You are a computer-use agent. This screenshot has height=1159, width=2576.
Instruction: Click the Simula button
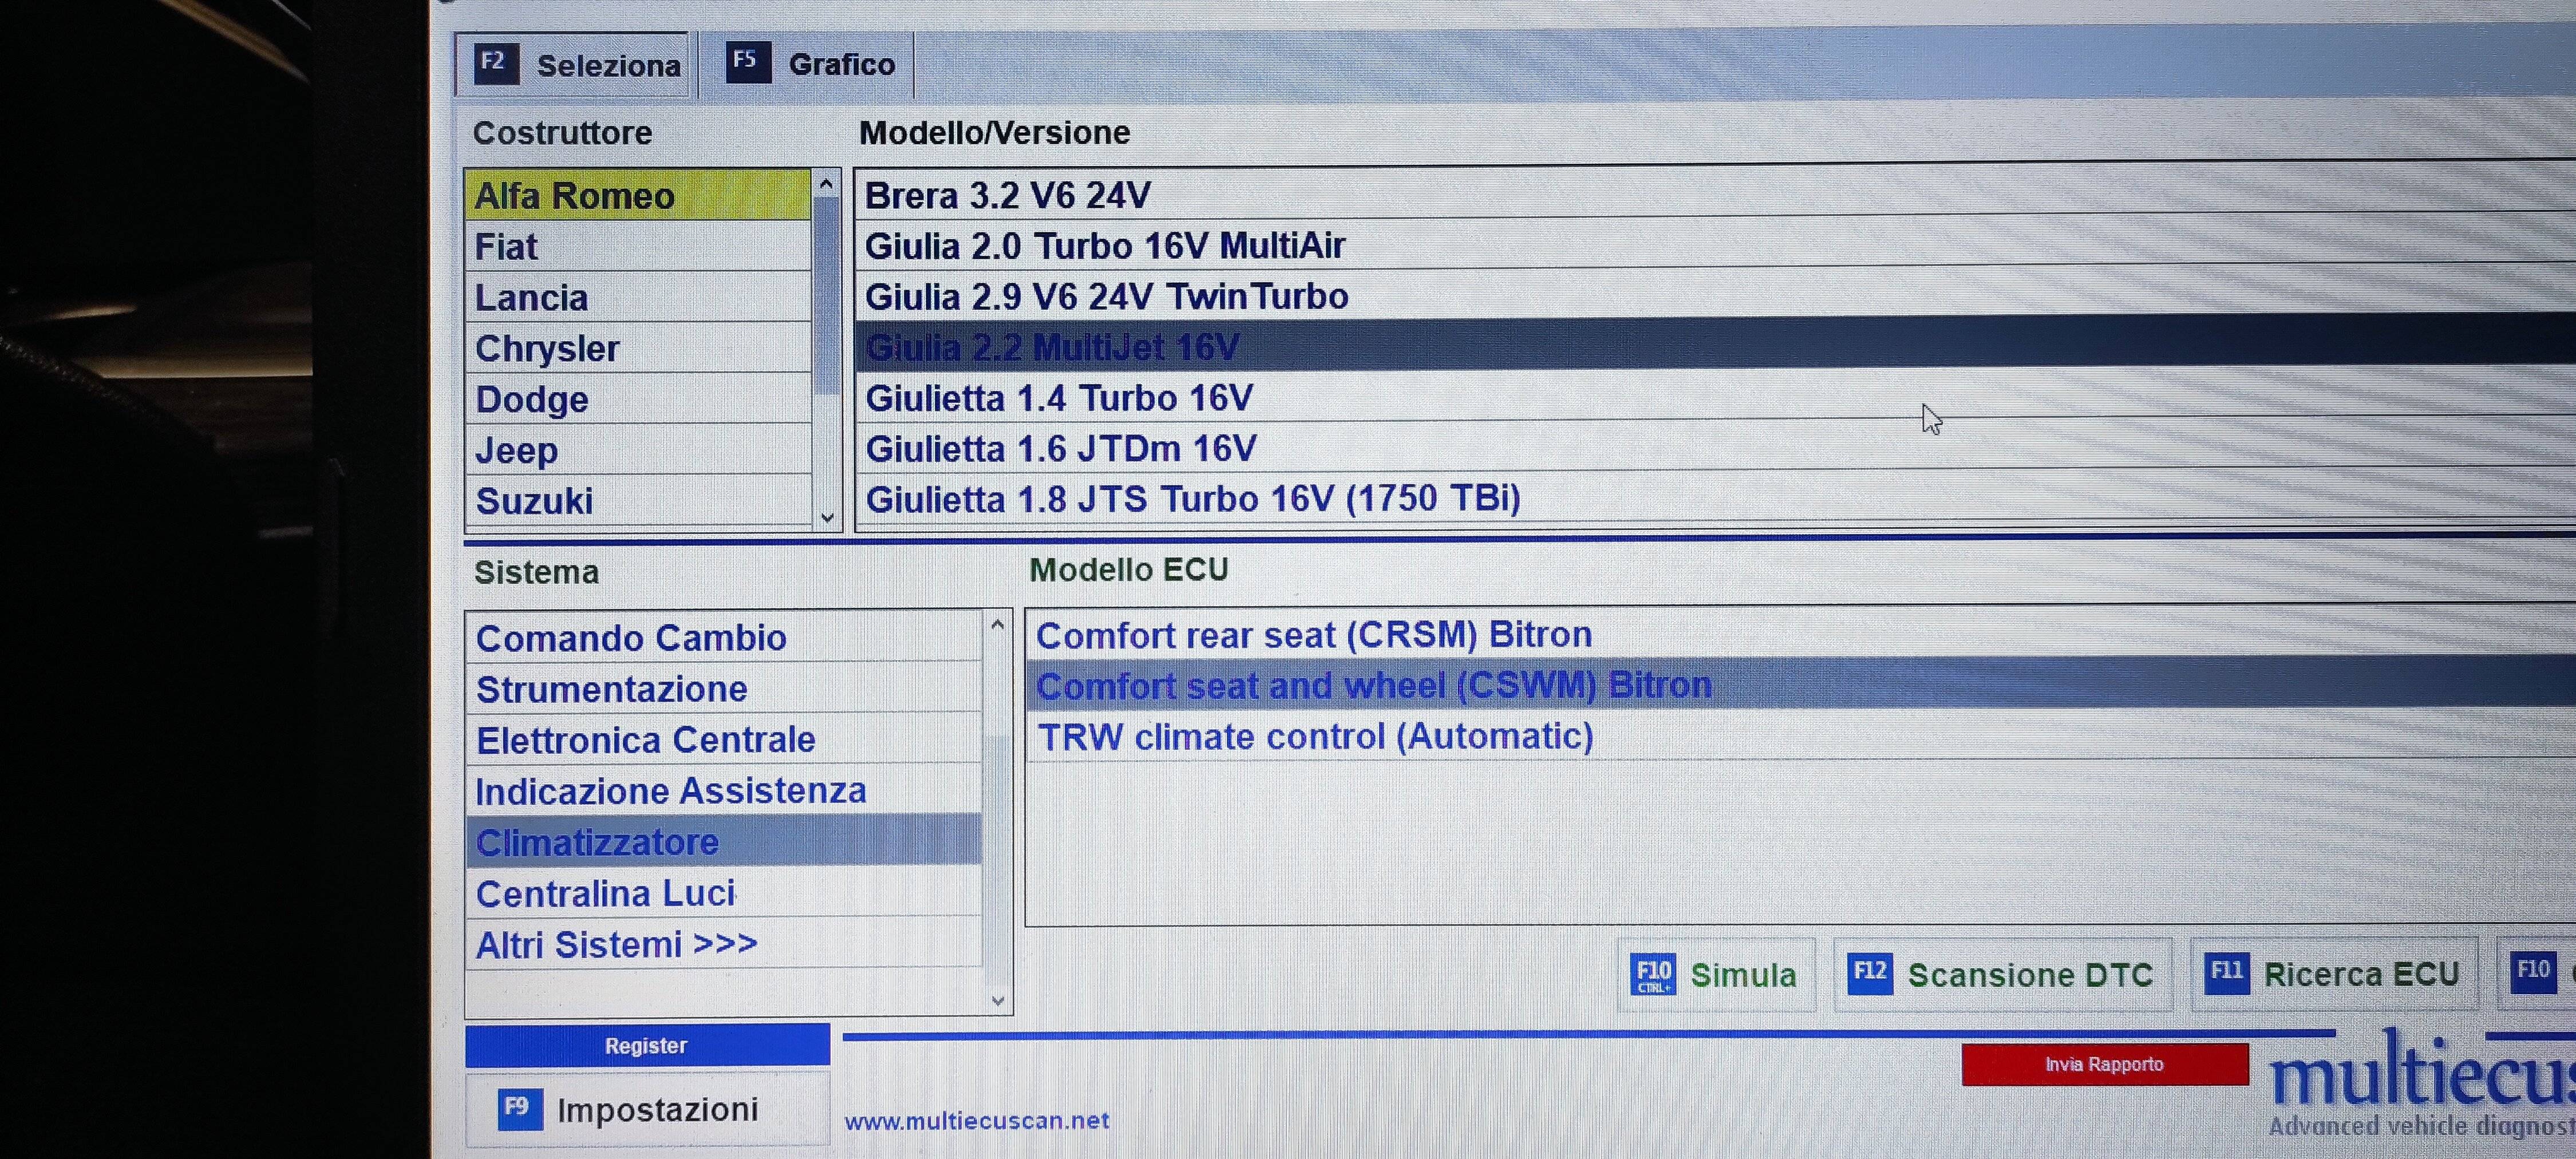1716,974
